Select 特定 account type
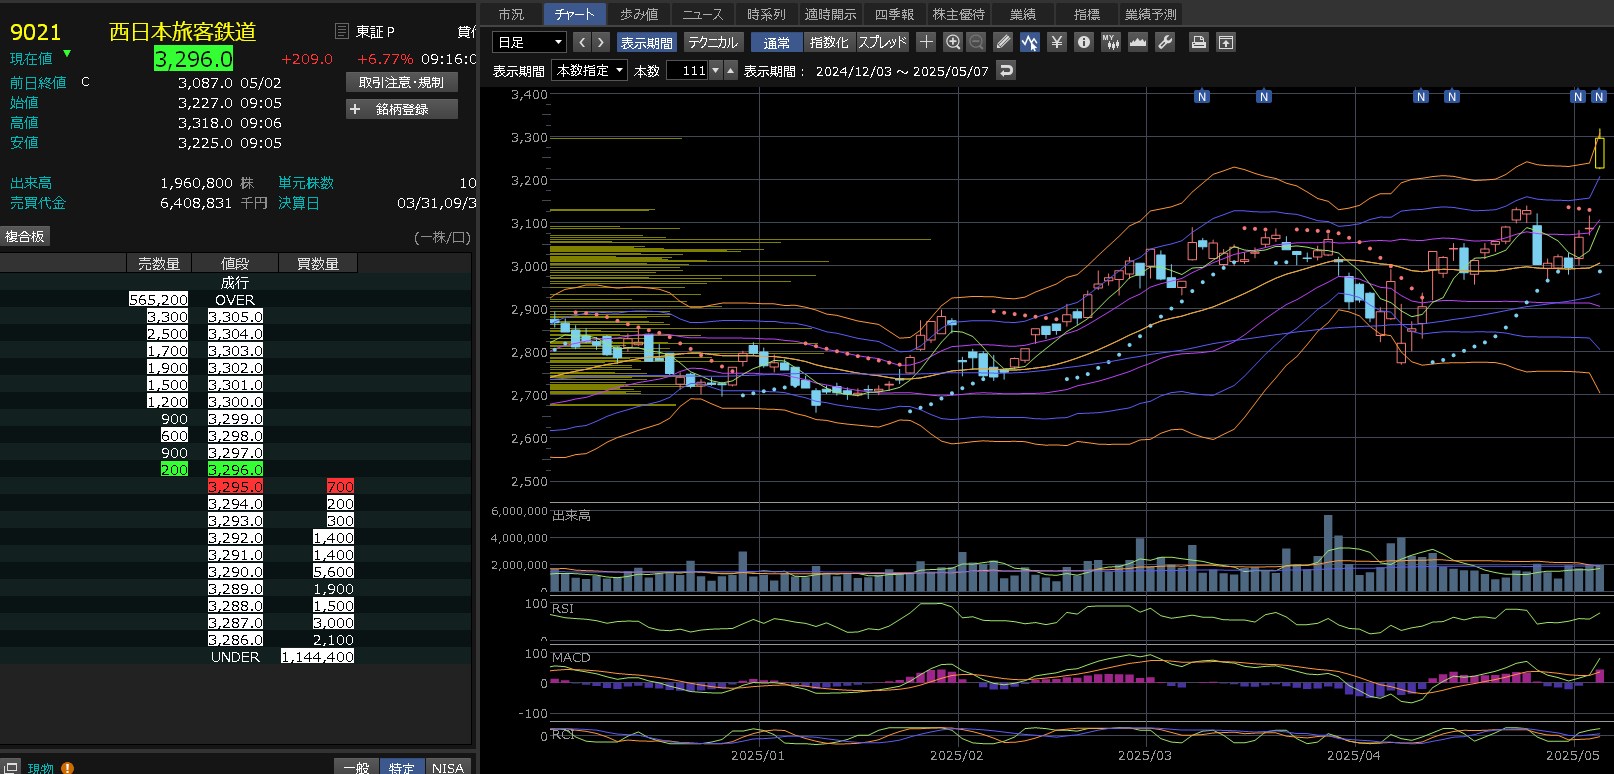Screen dimensions: 1614x774 [x=402, y=767]
